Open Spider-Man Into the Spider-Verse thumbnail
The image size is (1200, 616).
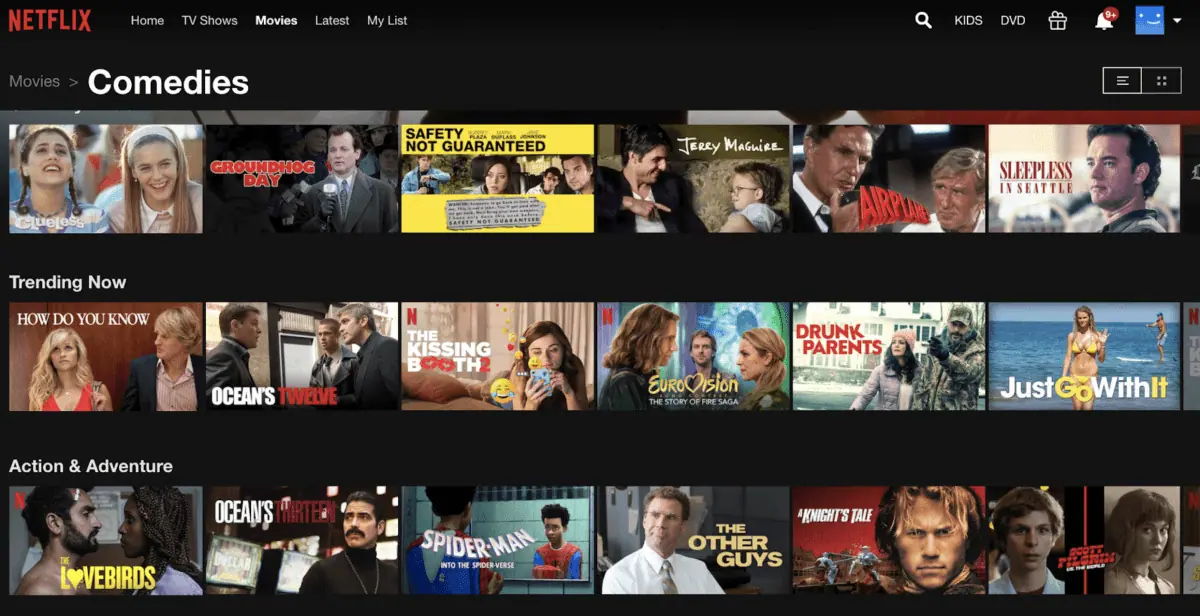click(x=498, y=541)
